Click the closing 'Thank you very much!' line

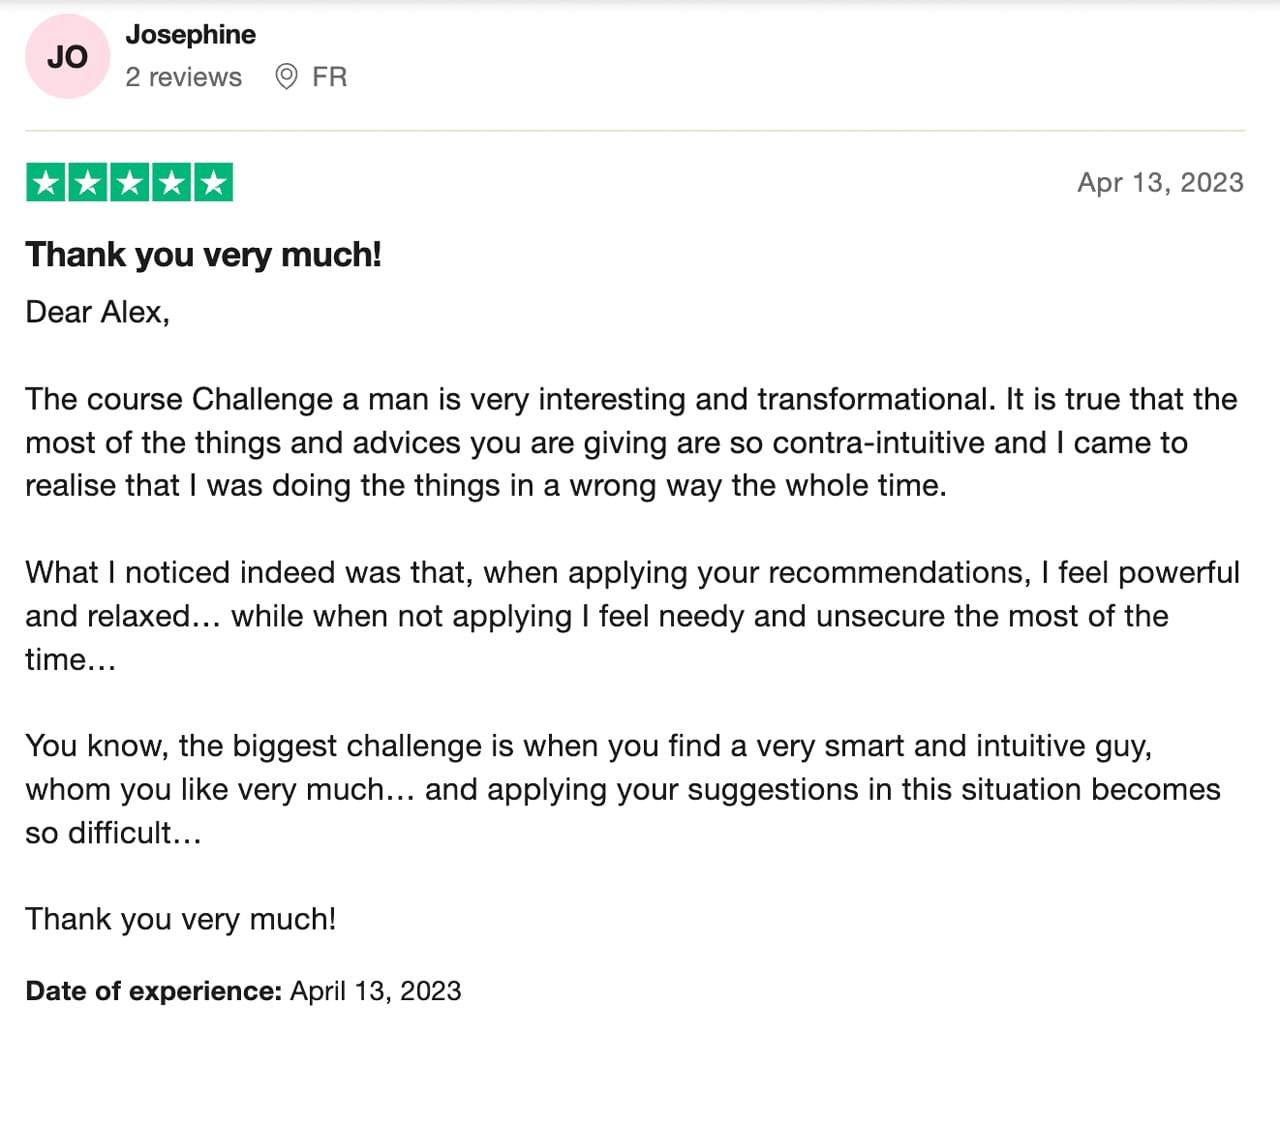pyautogui.click(x=180, y=918)
